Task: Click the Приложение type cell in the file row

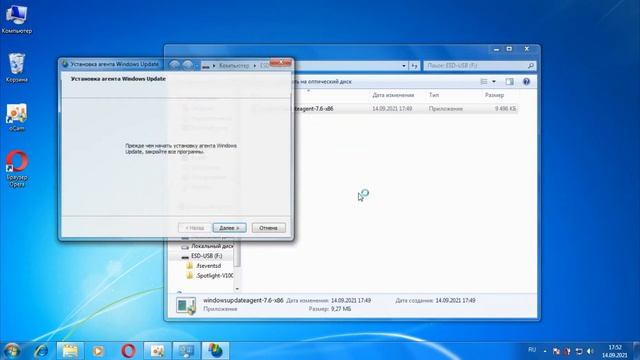Action: [445, 109]
